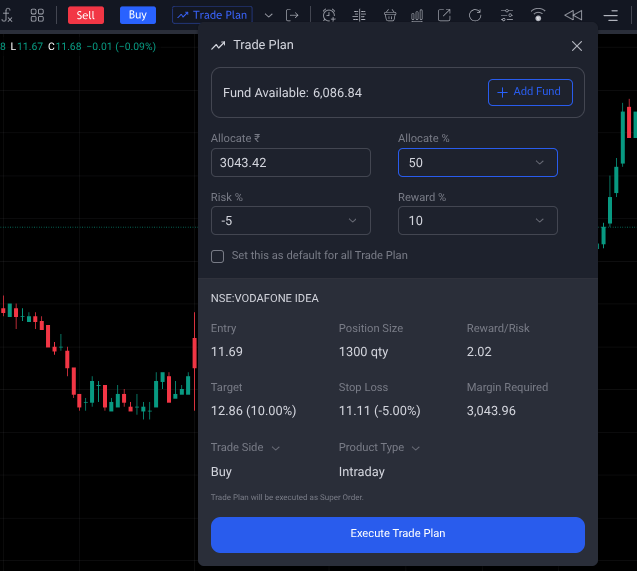Open the basket icon in toolbar
This screenshot has height=571, width=637.
pos(389,15)
